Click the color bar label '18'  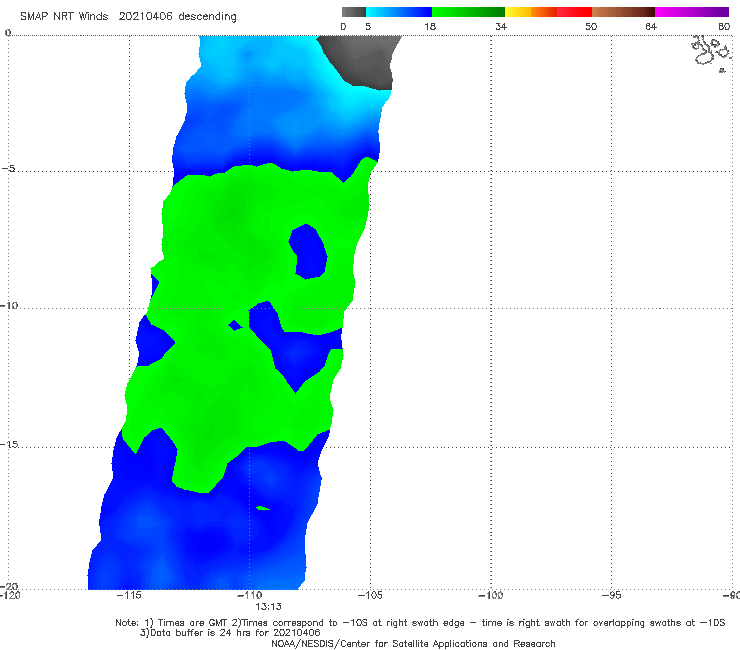point(430,26)
